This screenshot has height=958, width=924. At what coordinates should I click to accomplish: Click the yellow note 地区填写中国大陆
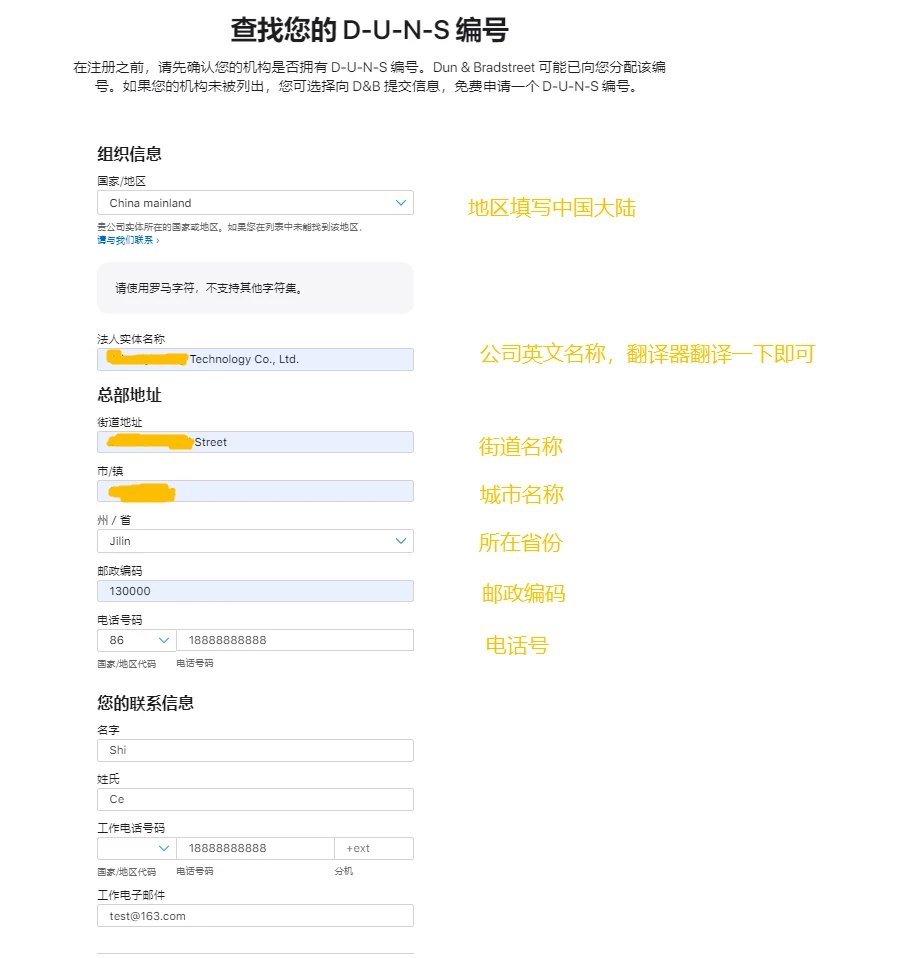pos(551,208)
